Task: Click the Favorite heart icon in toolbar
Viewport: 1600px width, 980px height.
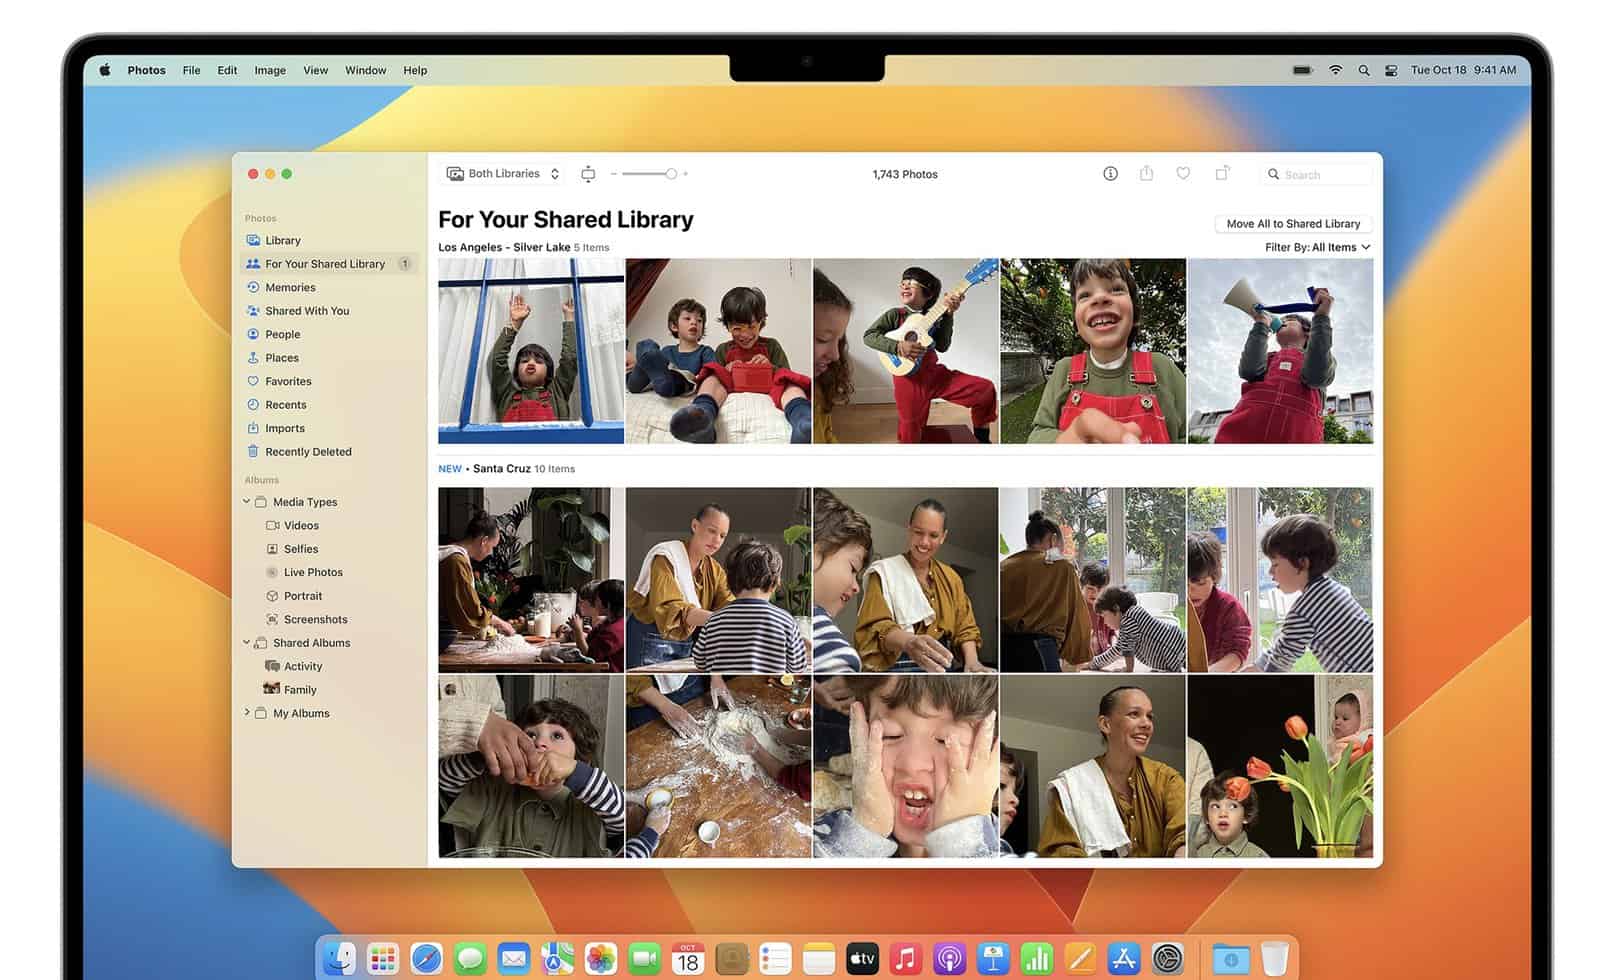Action: [1183, 174]
